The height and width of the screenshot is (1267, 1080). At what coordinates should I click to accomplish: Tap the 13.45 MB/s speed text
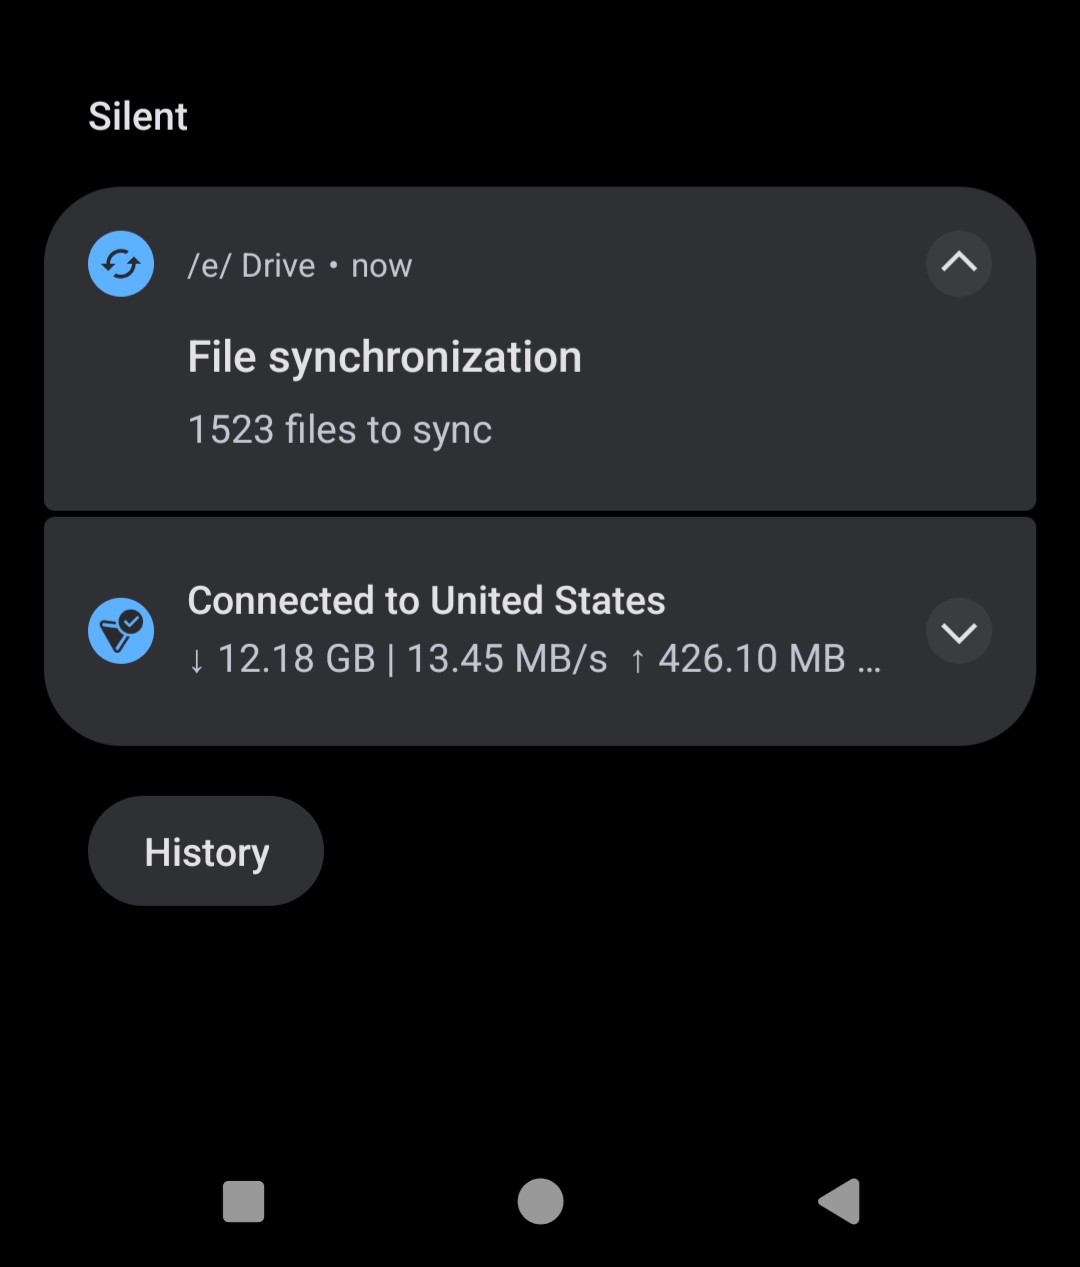(507, 659)
